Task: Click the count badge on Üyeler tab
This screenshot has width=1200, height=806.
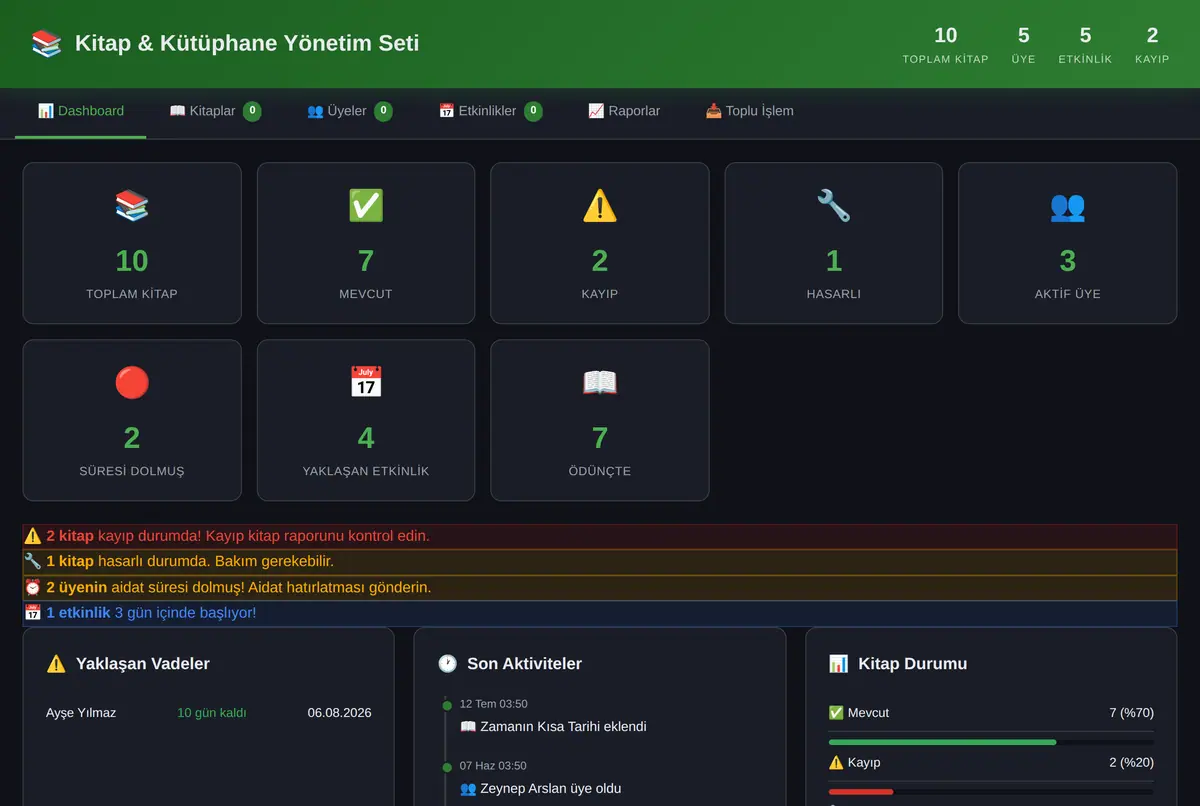Action: point(383,111)
